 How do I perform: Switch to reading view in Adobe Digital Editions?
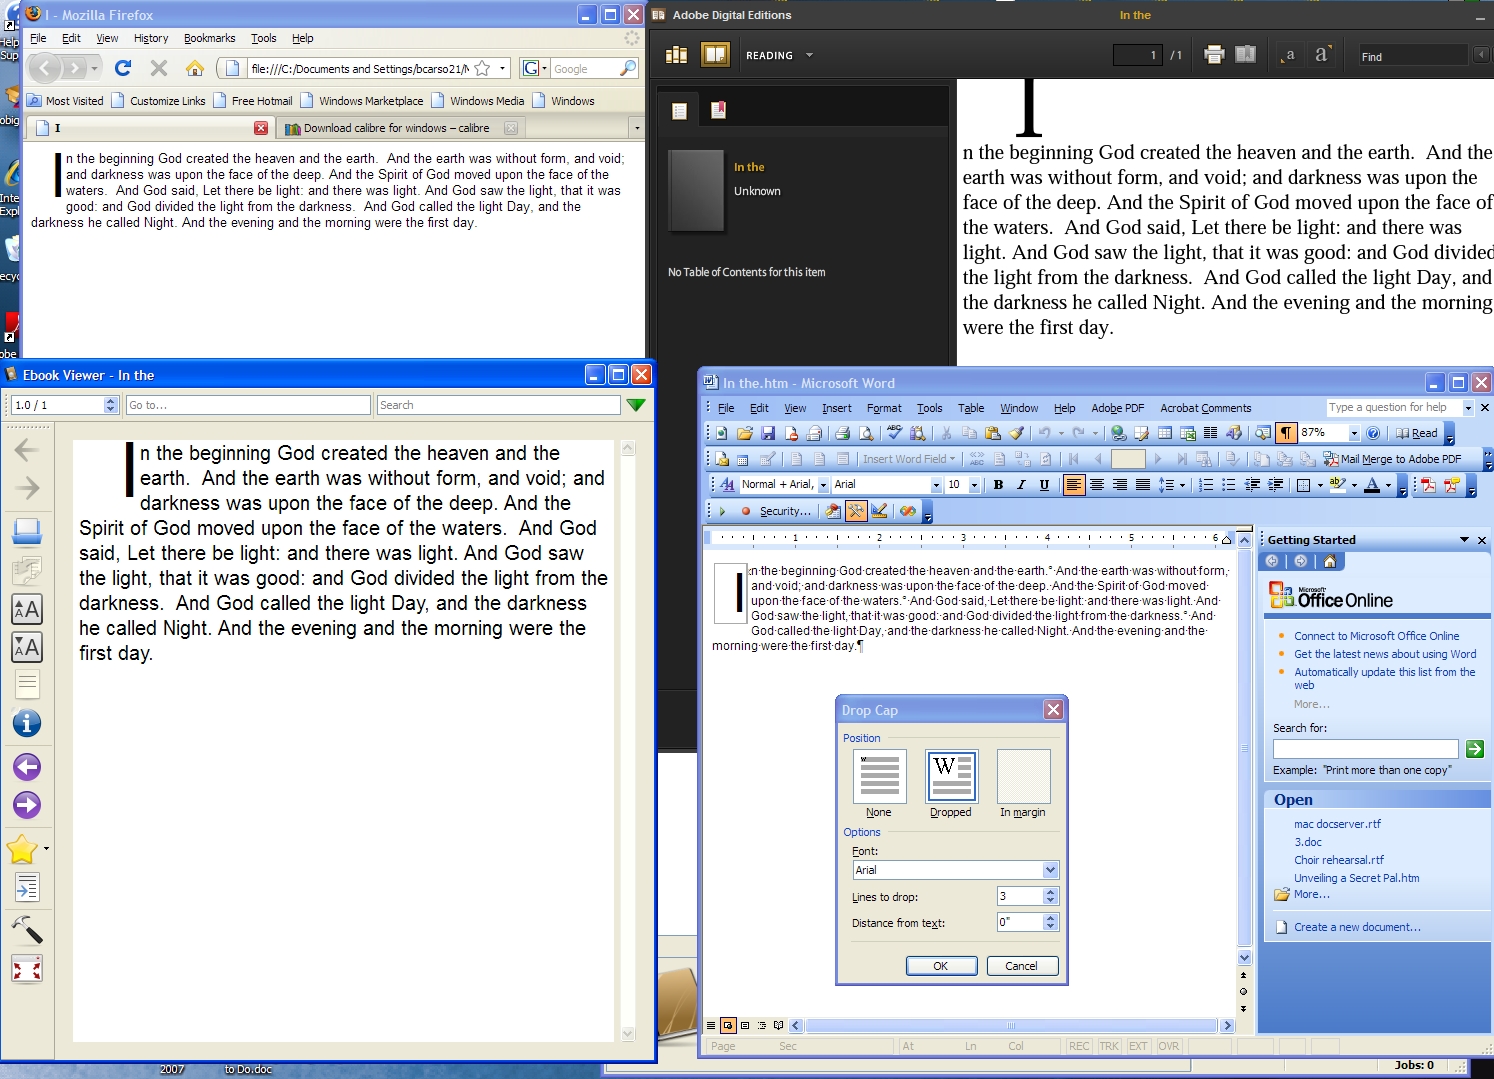[x=715, y=55]
